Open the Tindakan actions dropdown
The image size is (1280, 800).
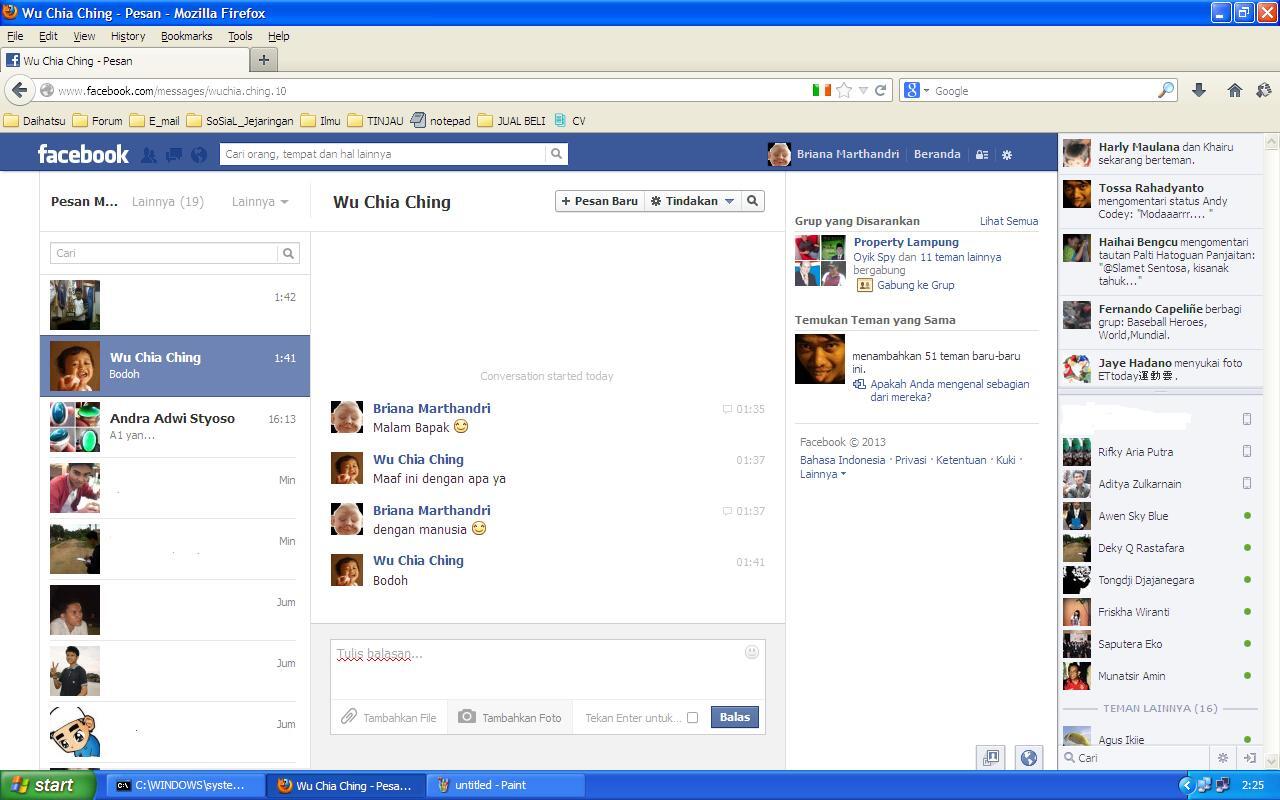[693, 201]
